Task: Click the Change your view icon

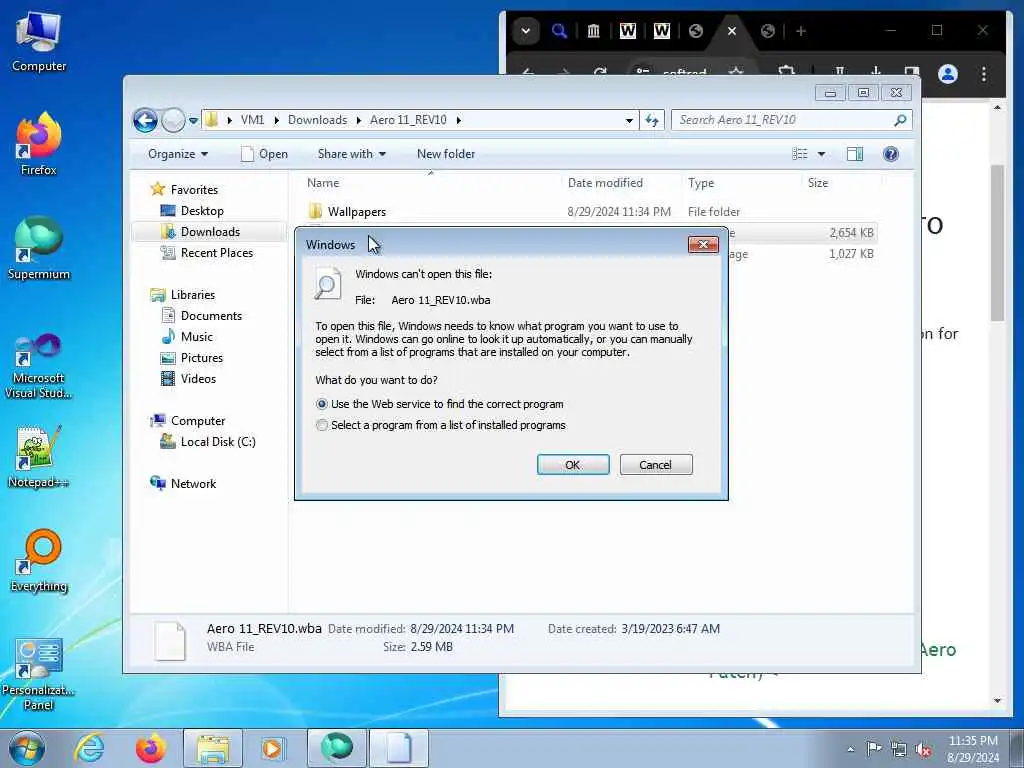Action: click(800, 154)
